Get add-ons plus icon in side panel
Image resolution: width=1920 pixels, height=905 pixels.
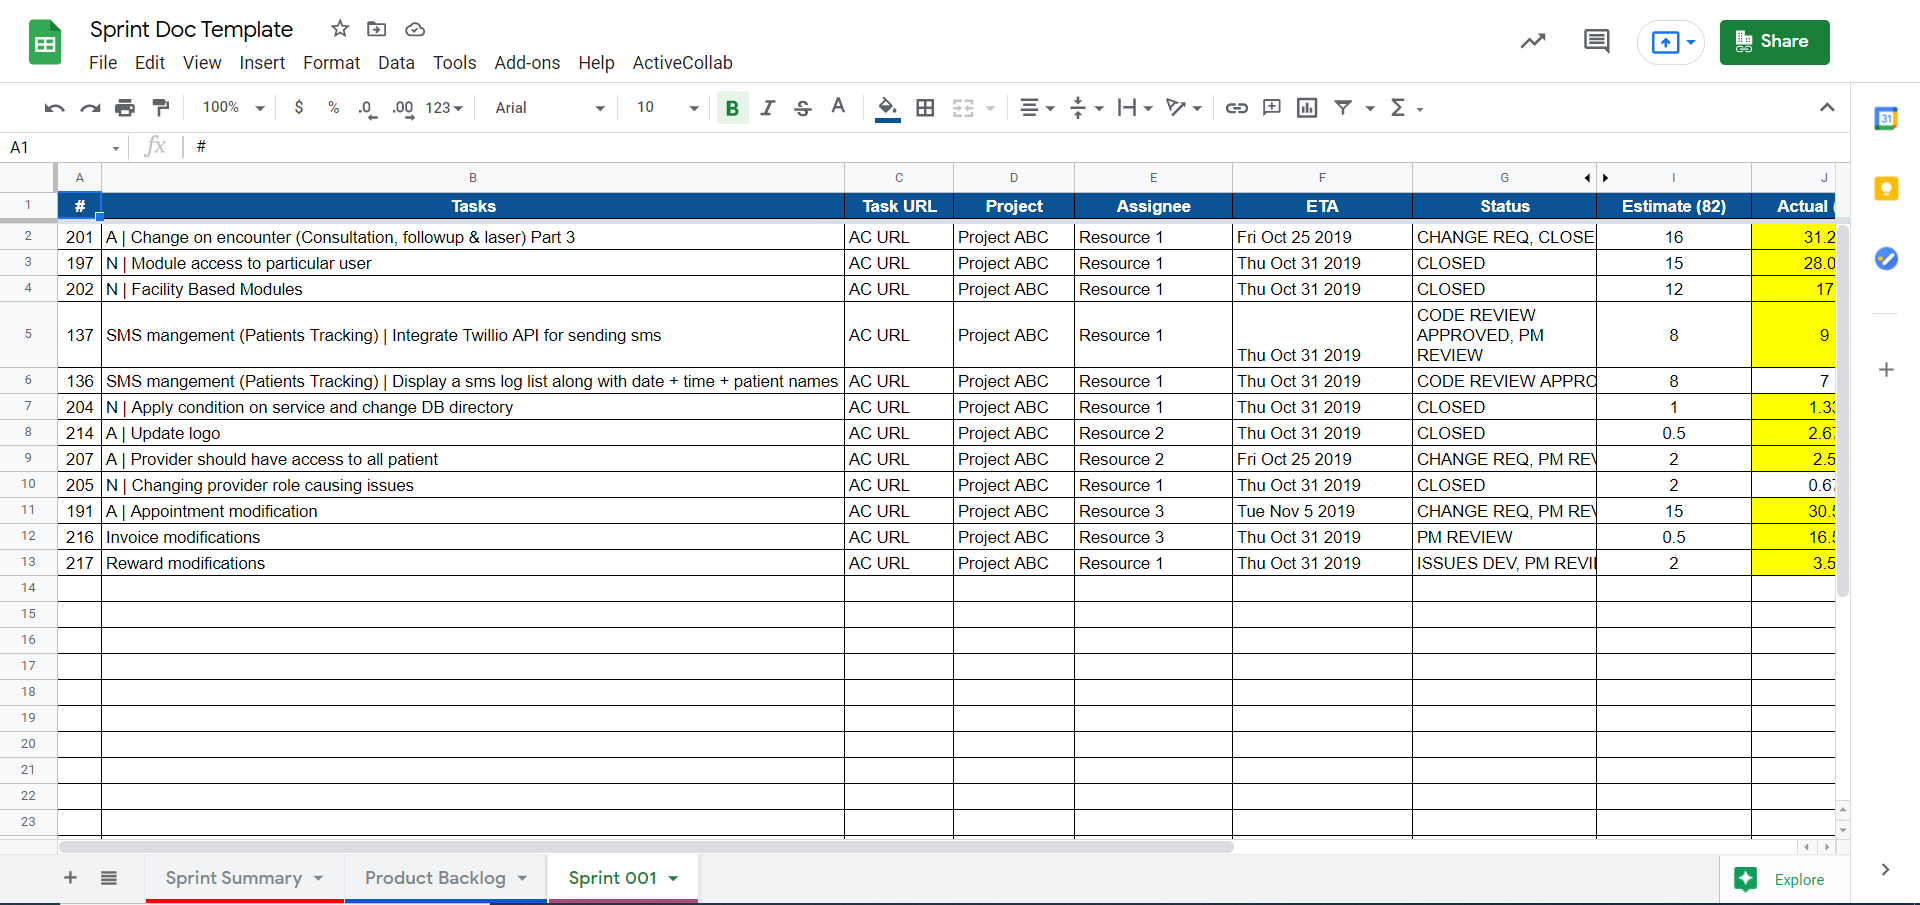(1886, 370)
